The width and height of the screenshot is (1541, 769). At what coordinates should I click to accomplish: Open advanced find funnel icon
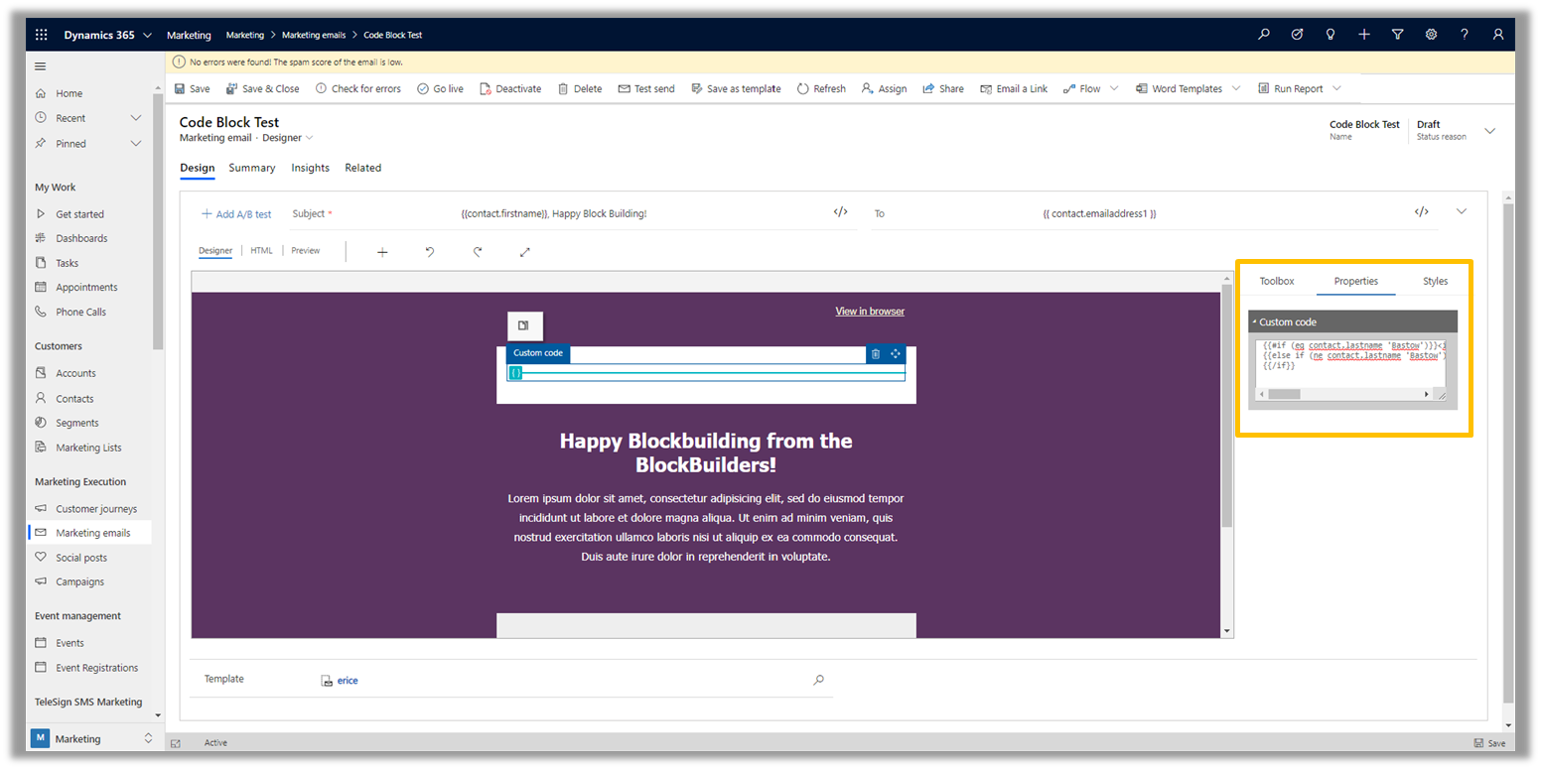click(1397, 34)
